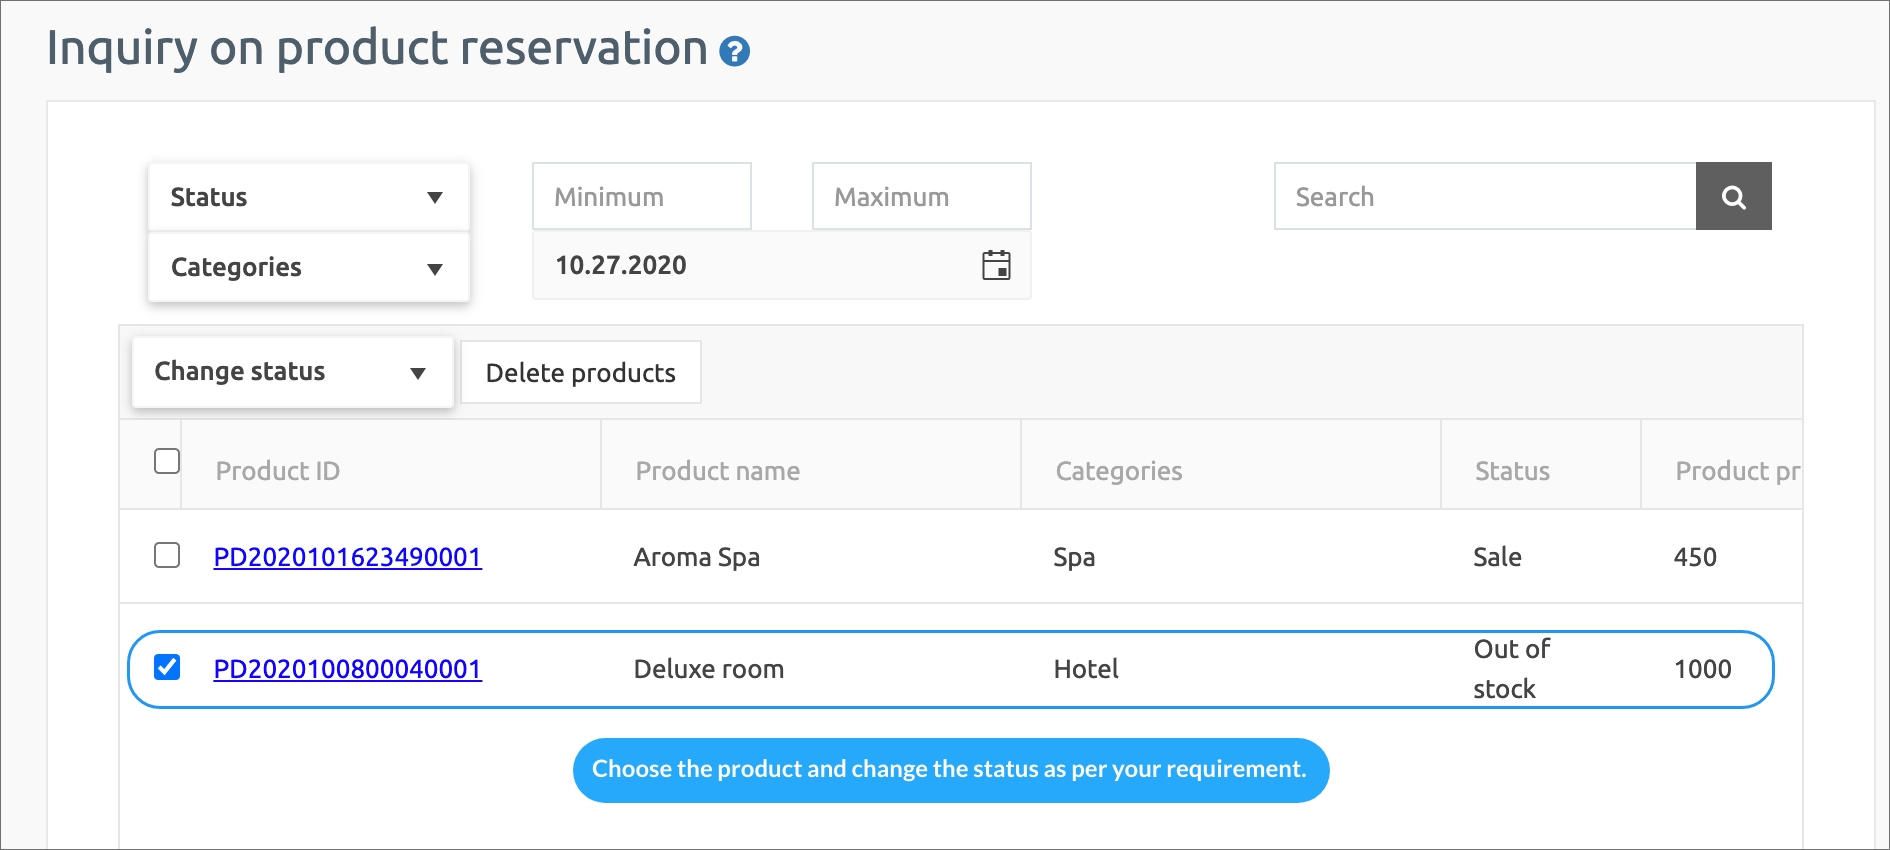This screenshot has width=1890, height=850.
Task: Click the Product ID column header
Action: pyautogui.click(x=278, y=471)
